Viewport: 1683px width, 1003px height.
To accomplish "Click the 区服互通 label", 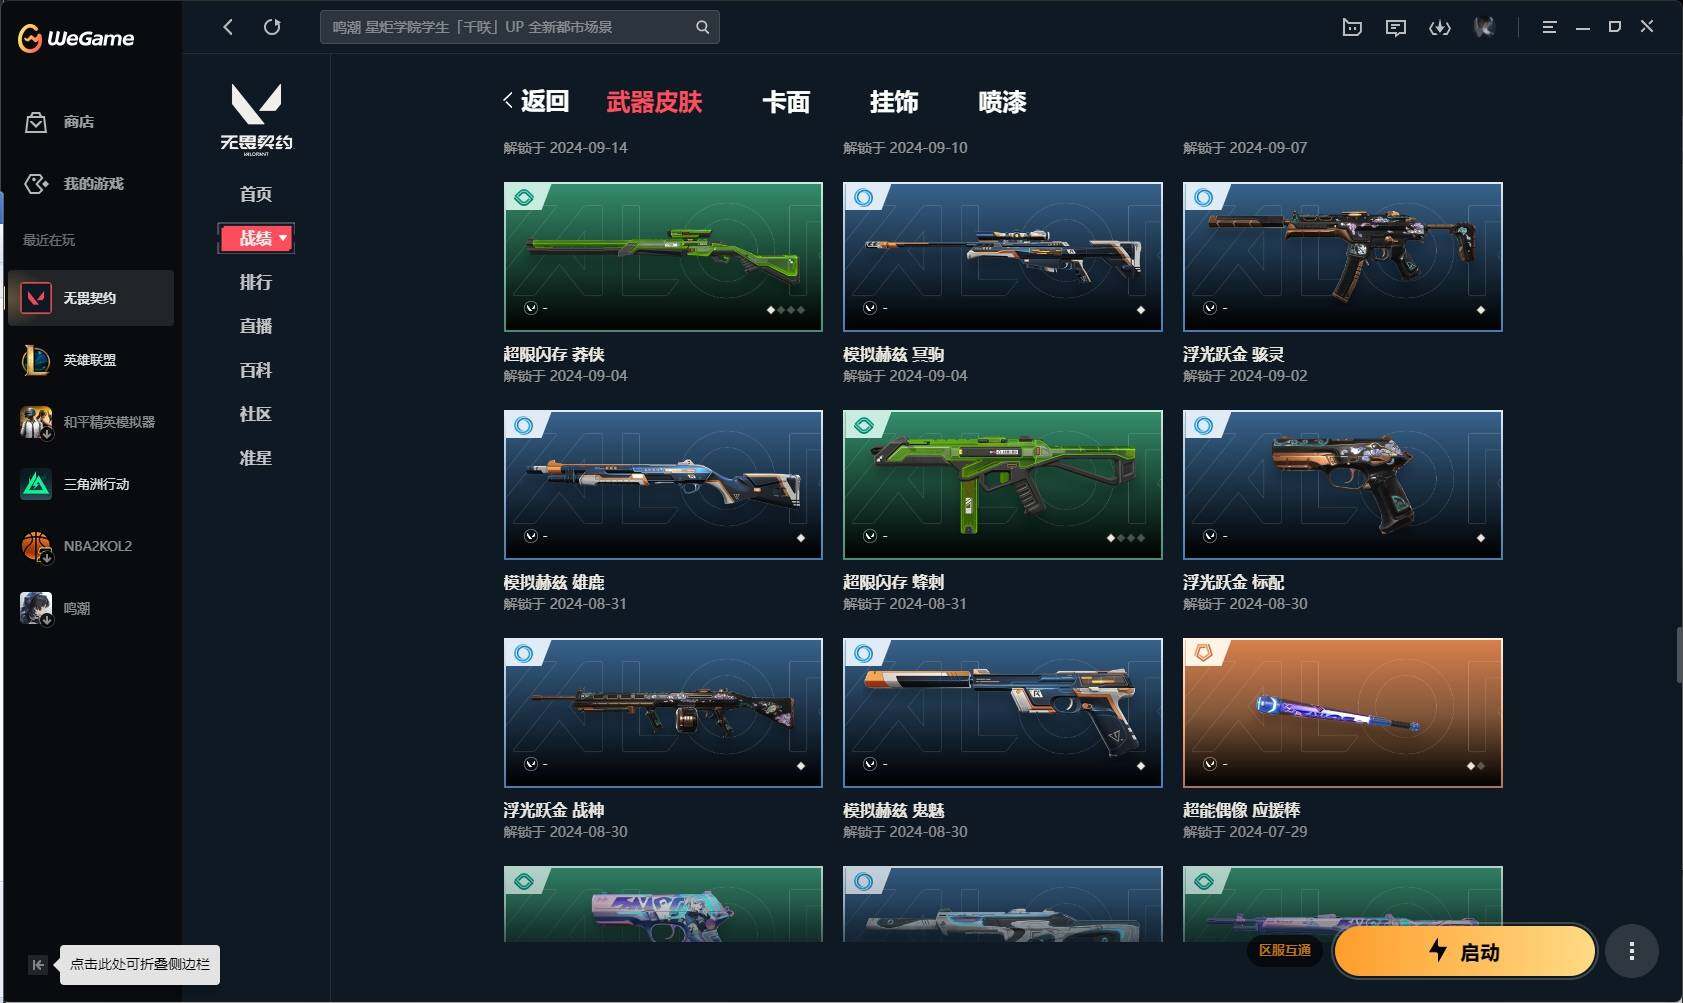I will 1285,950.
